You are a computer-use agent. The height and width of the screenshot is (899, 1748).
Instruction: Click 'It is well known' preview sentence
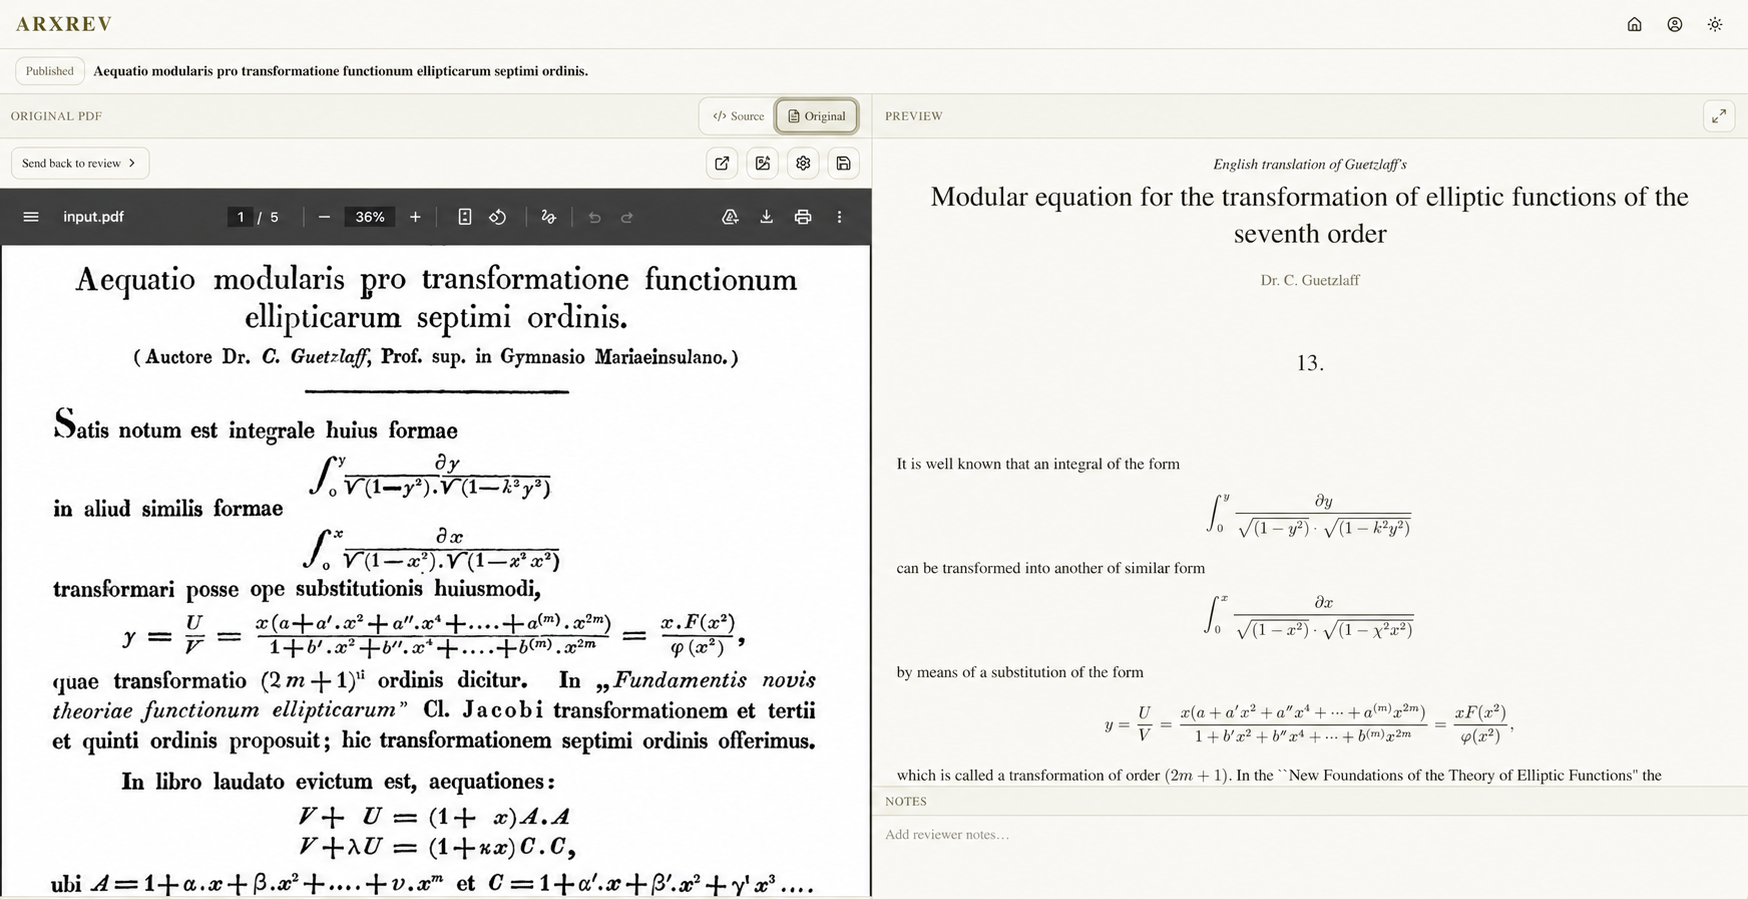tap(1038, 464)
